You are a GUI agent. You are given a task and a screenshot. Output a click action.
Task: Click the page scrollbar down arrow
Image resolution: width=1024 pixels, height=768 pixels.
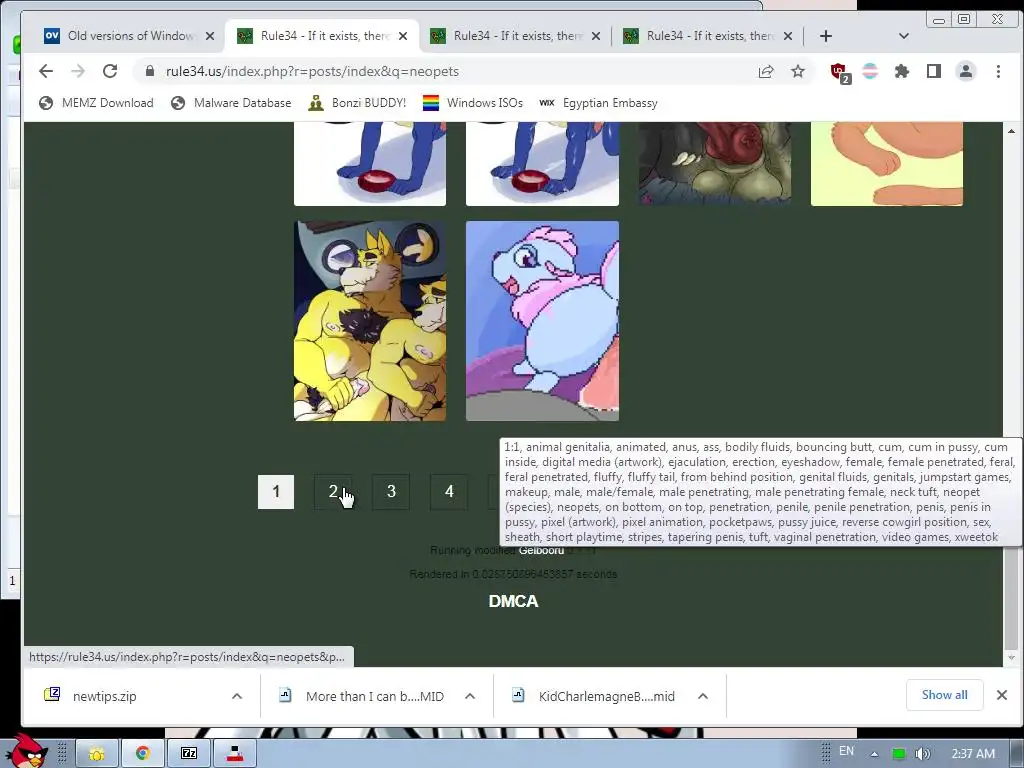click(1011, 658)
